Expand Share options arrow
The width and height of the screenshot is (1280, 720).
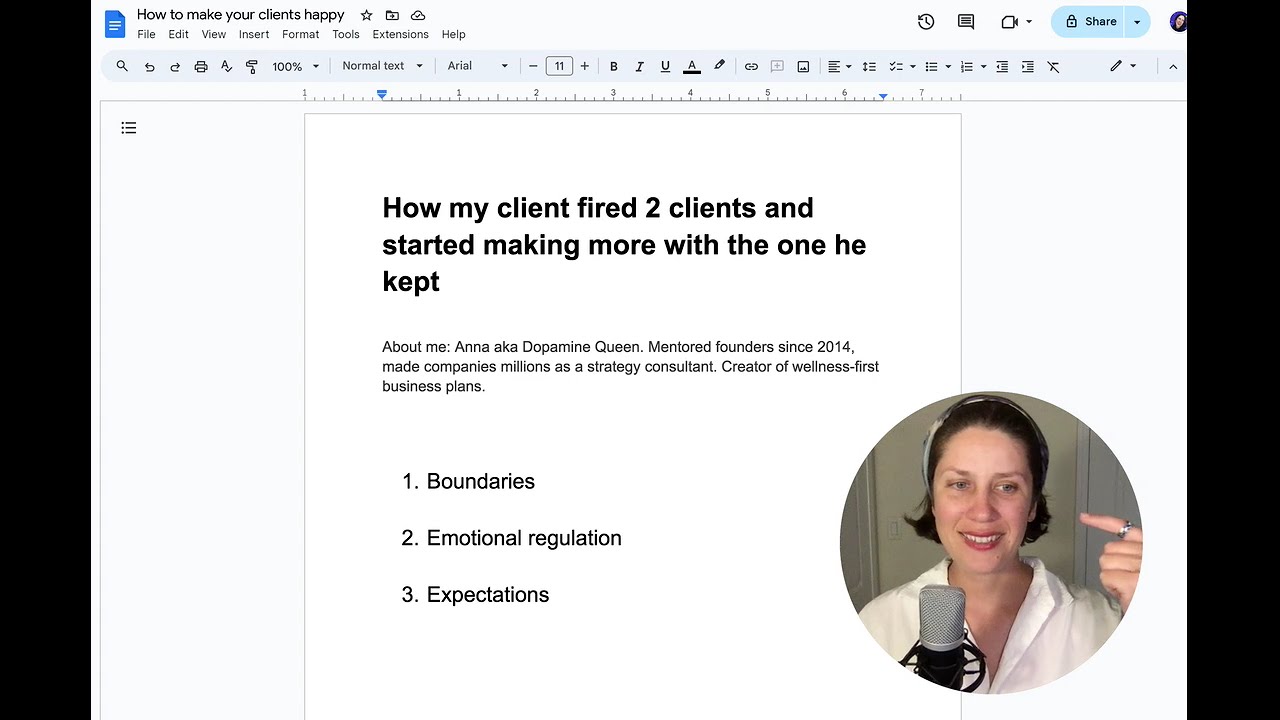click(1137, 22)
